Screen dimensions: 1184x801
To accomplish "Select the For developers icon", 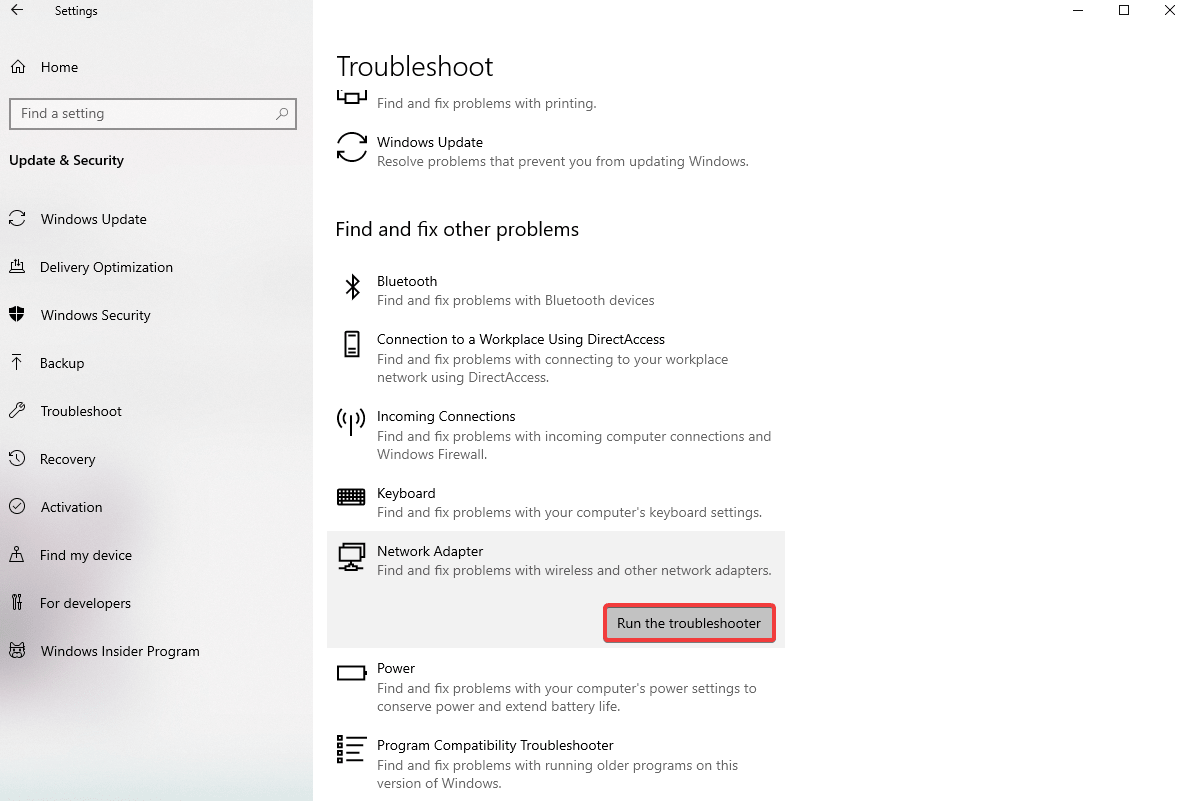I will coord(17,602).
